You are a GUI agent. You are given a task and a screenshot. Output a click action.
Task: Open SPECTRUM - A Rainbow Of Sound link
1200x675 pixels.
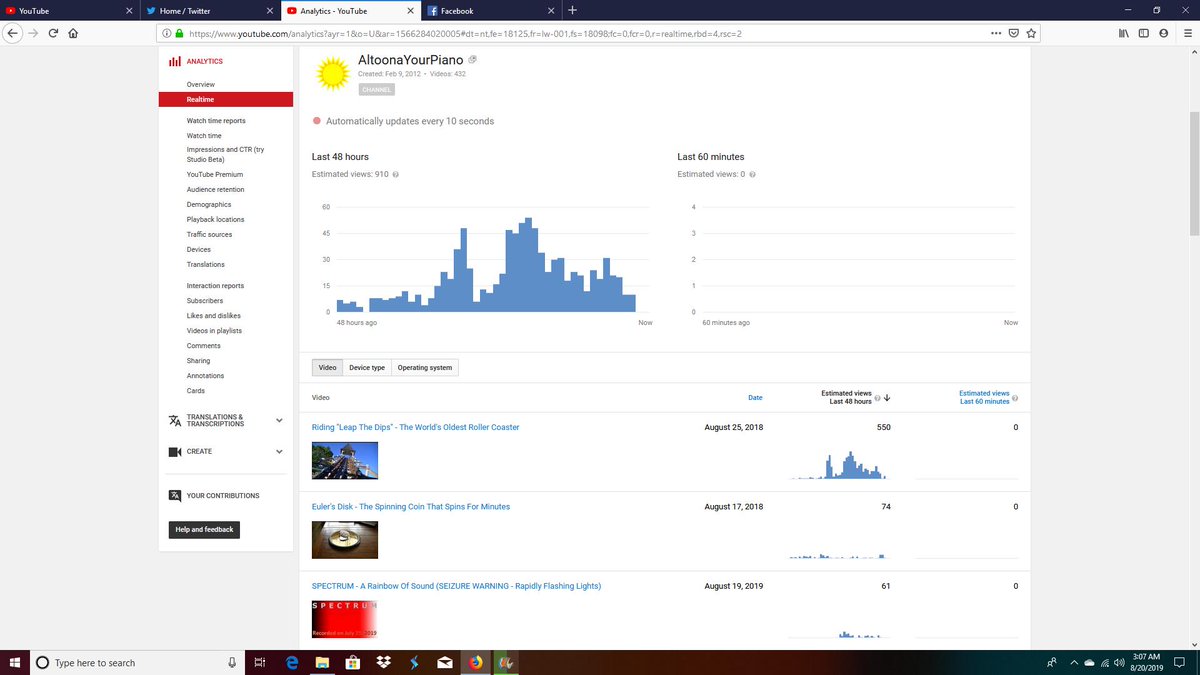tap(456, 585)
